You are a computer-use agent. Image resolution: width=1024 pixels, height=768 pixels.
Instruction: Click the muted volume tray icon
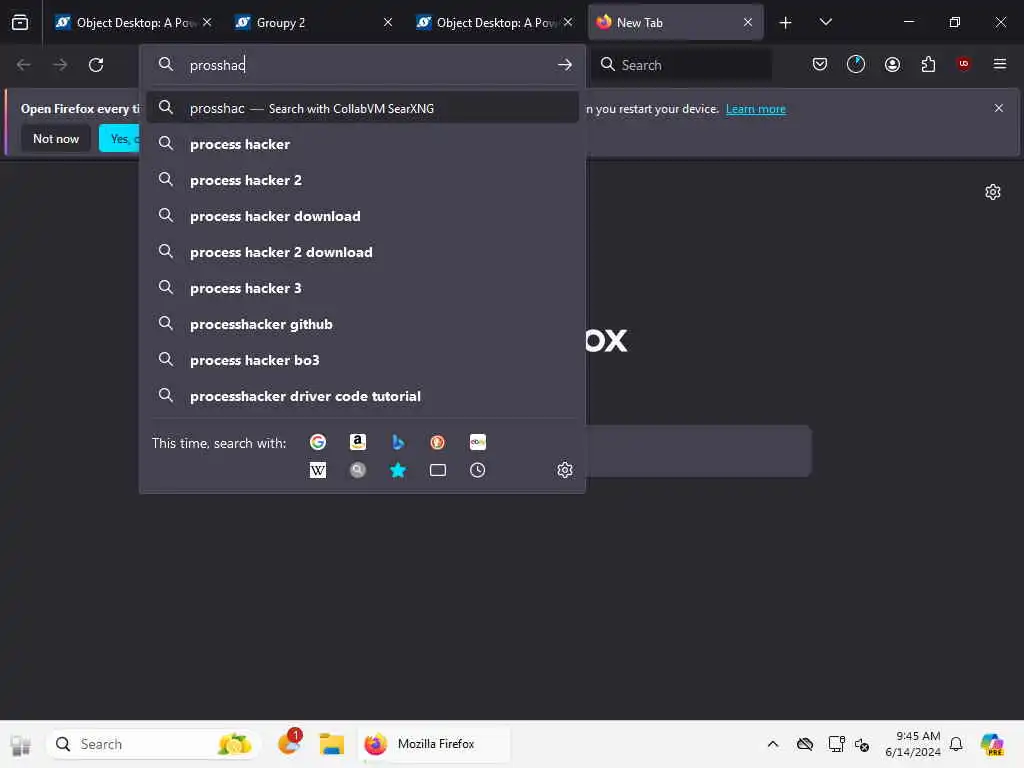tap(862, 744)
